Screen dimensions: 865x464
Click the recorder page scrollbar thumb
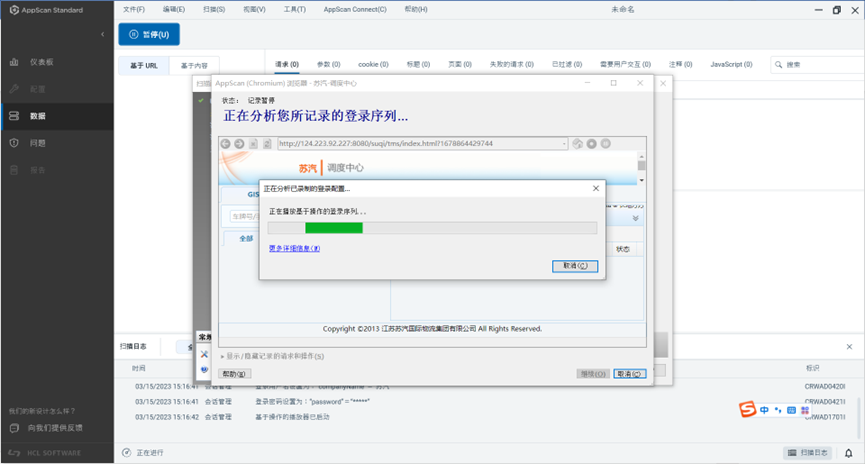click(x=641, y=165)
